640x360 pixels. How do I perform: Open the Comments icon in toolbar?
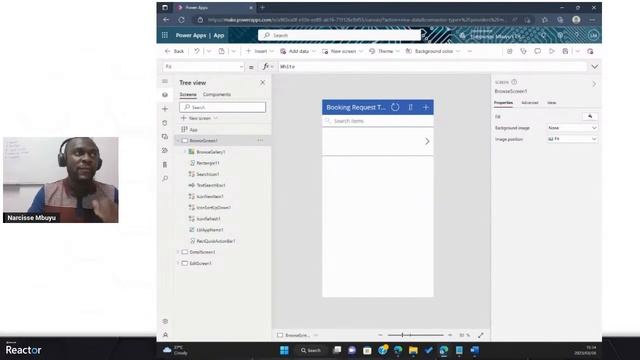537,51
